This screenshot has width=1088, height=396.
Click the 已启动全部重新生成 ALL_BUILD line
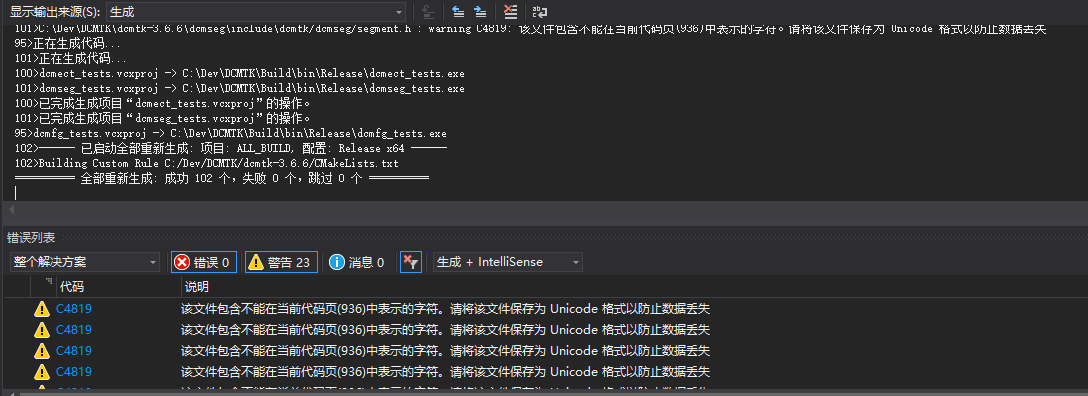[x=230, y=148]
